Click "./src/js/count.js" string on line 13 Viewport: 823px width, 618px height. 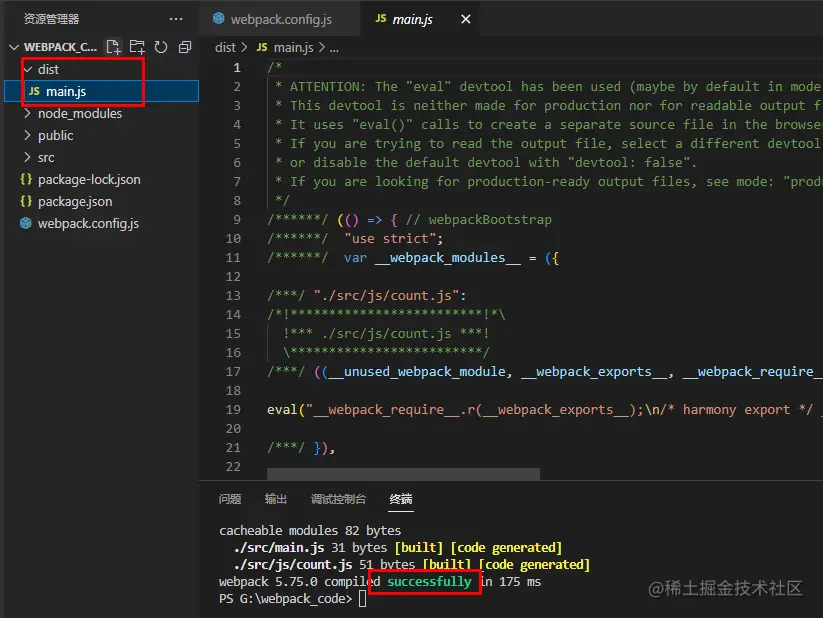click(x=386, y=296)
